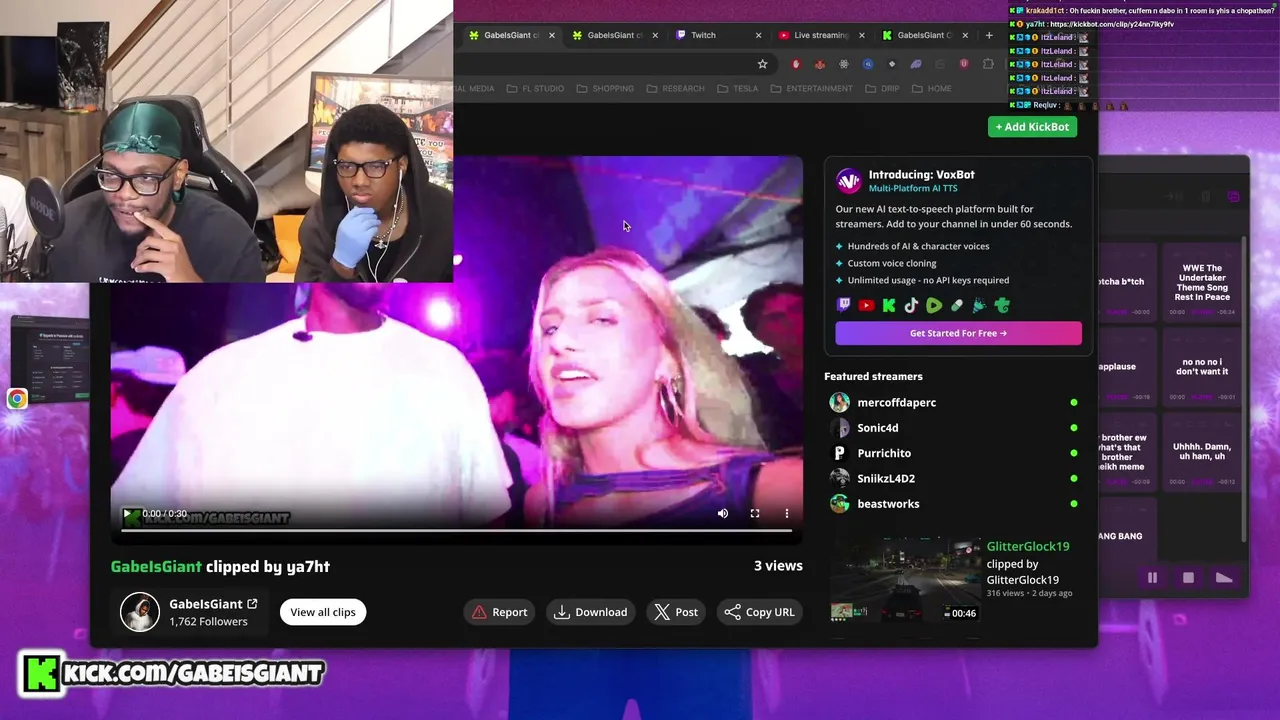Open GlitterGlock19 clip title link
1280x720 pixels.
click(x=1028, y=546)
